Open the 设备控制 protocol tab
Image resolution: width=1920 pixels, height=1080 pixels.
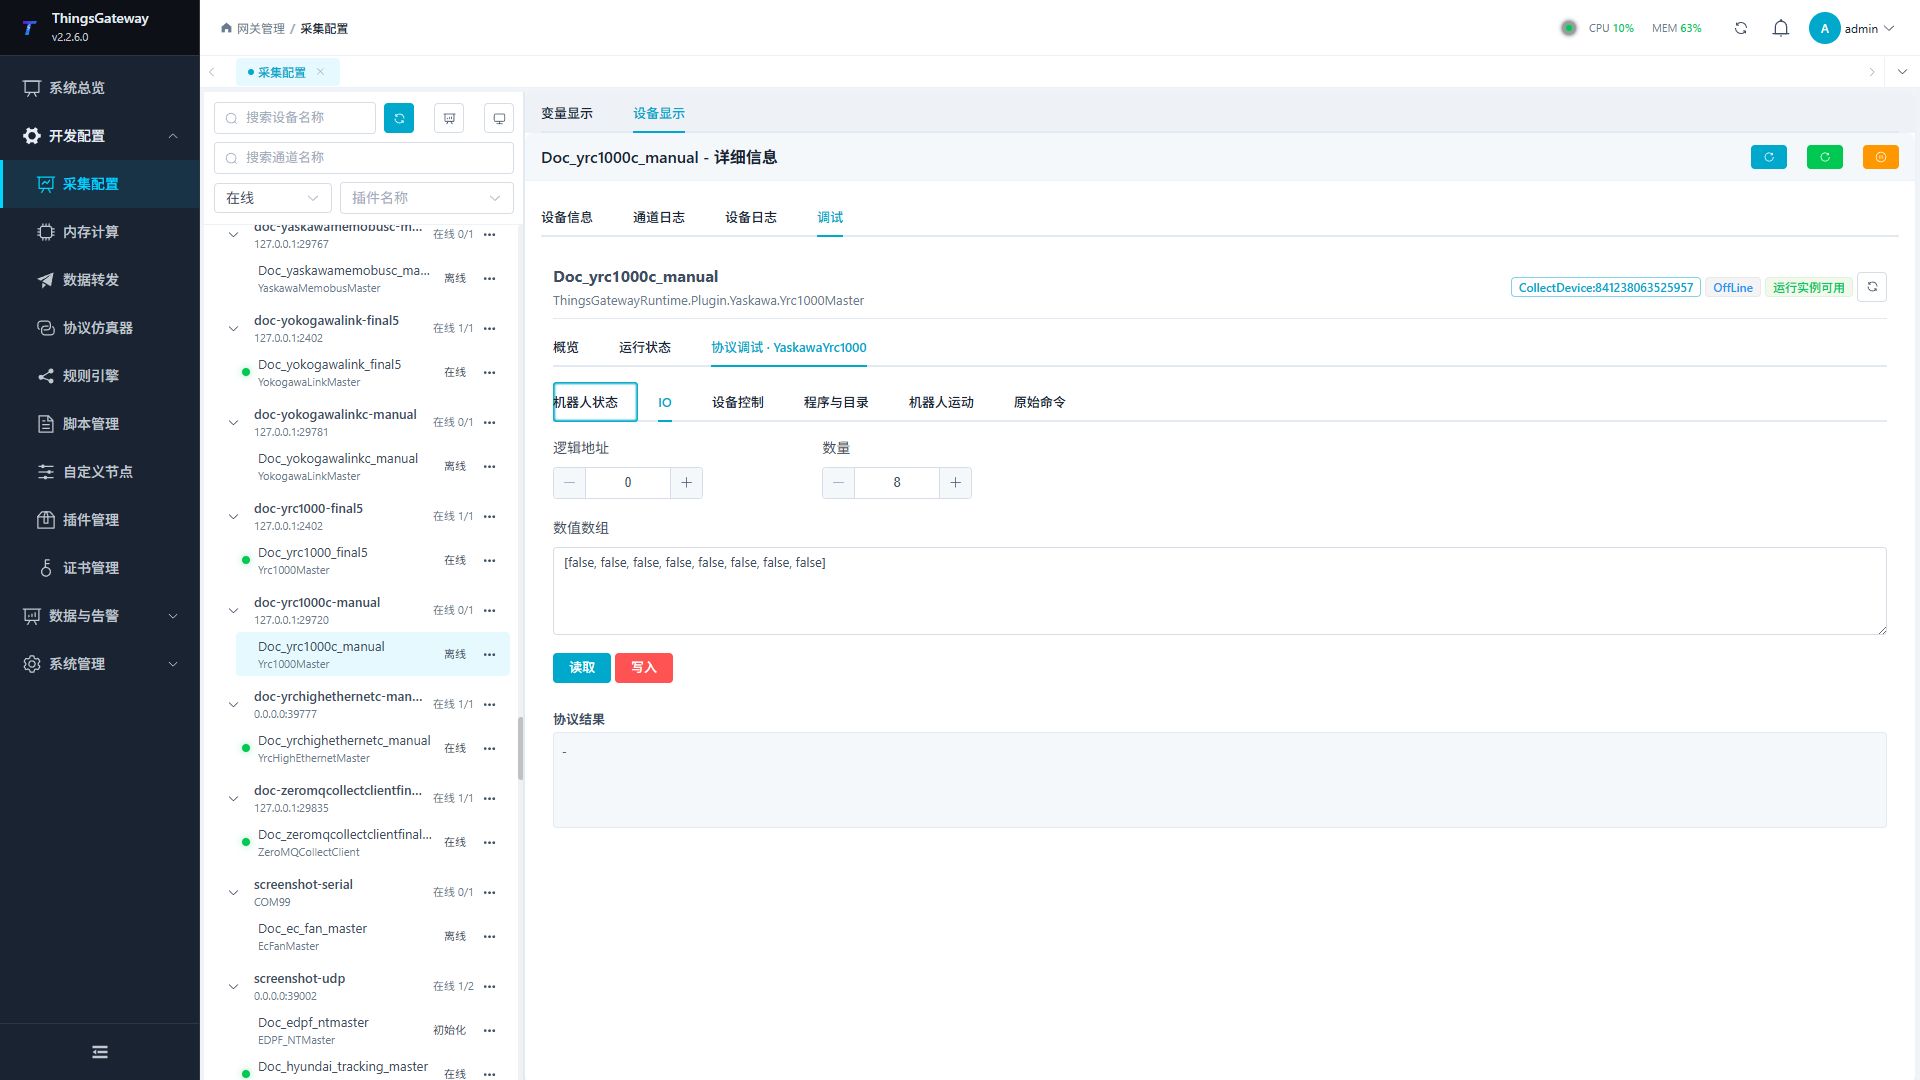tap(738, 402)
